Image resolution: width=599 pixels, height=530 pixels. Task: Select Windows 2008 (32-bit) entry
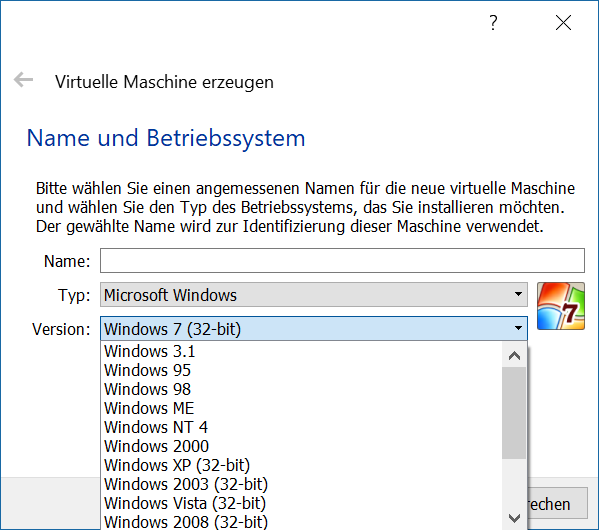pos(302,521)
